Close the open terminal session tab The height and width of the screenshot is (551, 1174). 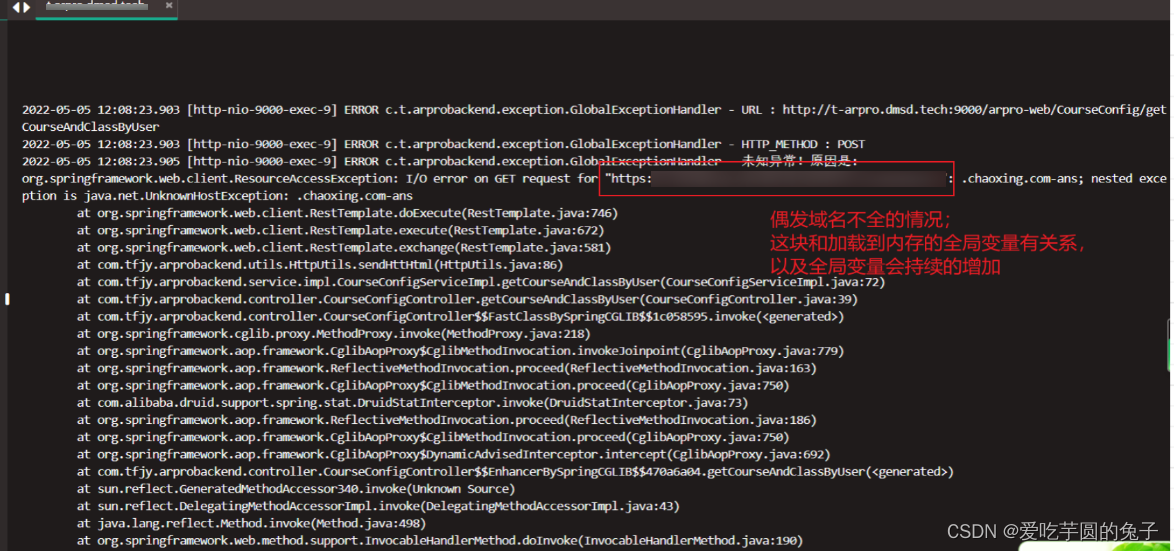click(x=170, y=6)
